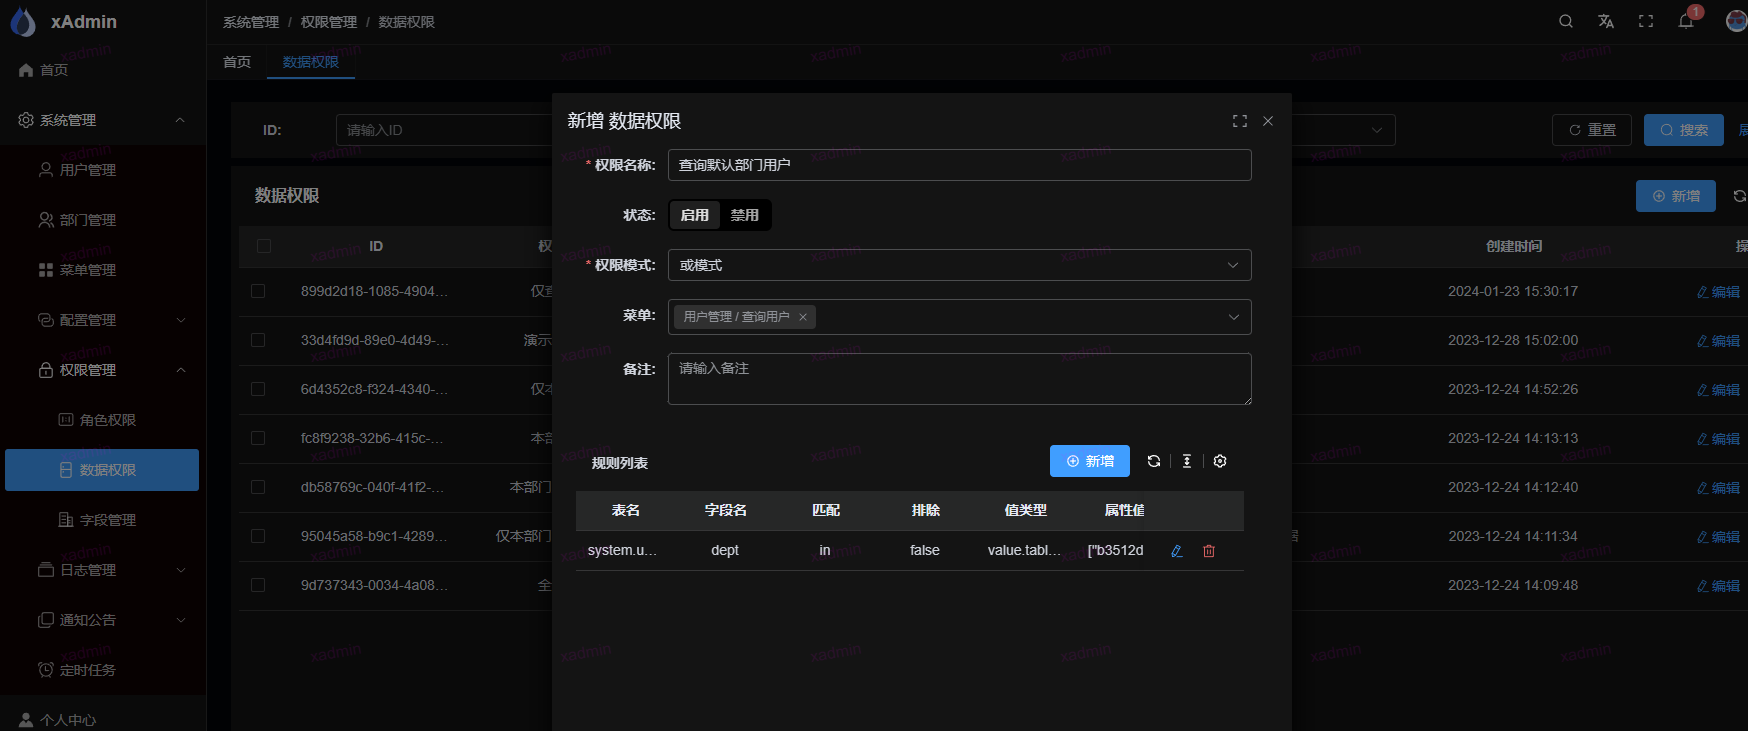Open 定时任务 in sidebar
Screen dimensions: 1748x731
point(103,670)
